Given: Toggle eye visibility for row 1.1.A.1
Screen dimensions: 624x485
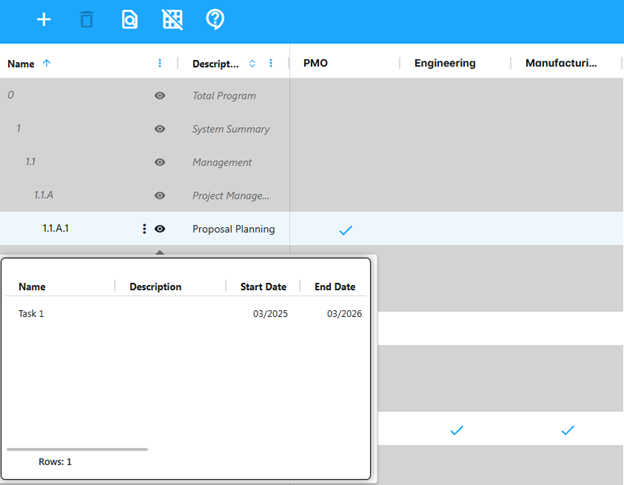Looking at the screenshot, I should tap(160, 229).
